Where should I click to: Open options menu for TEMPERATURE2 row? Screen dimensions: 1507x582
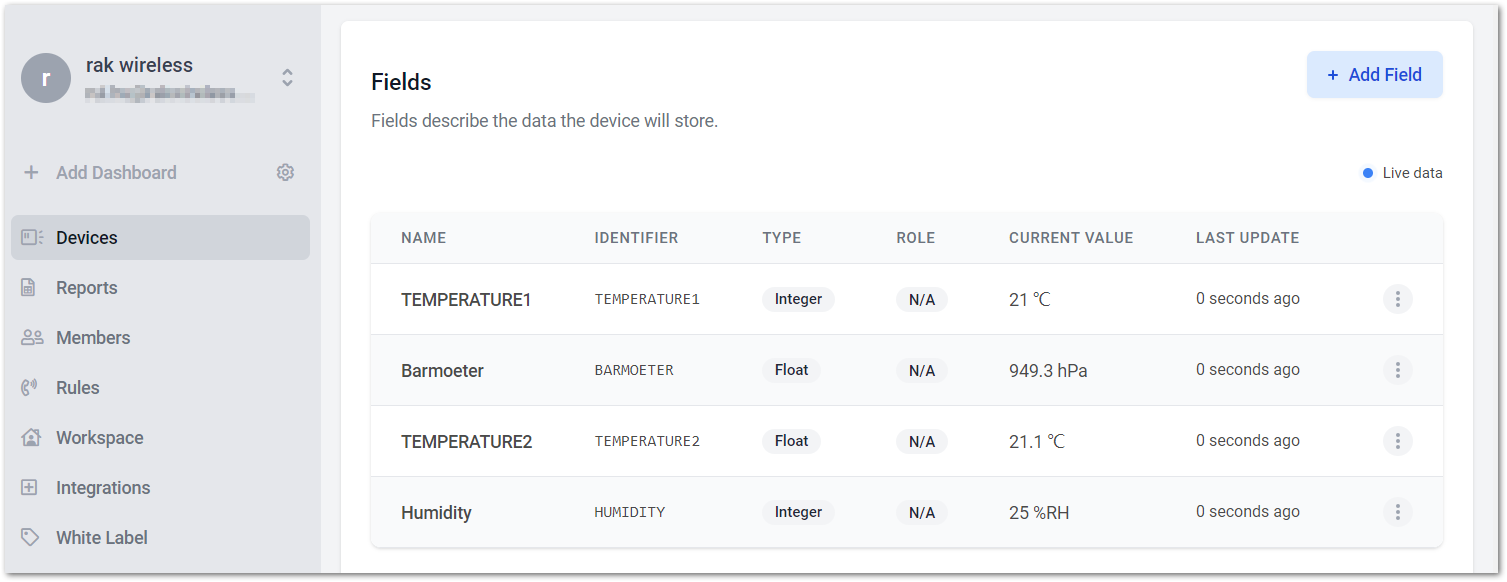click(x=1397, y=440)
